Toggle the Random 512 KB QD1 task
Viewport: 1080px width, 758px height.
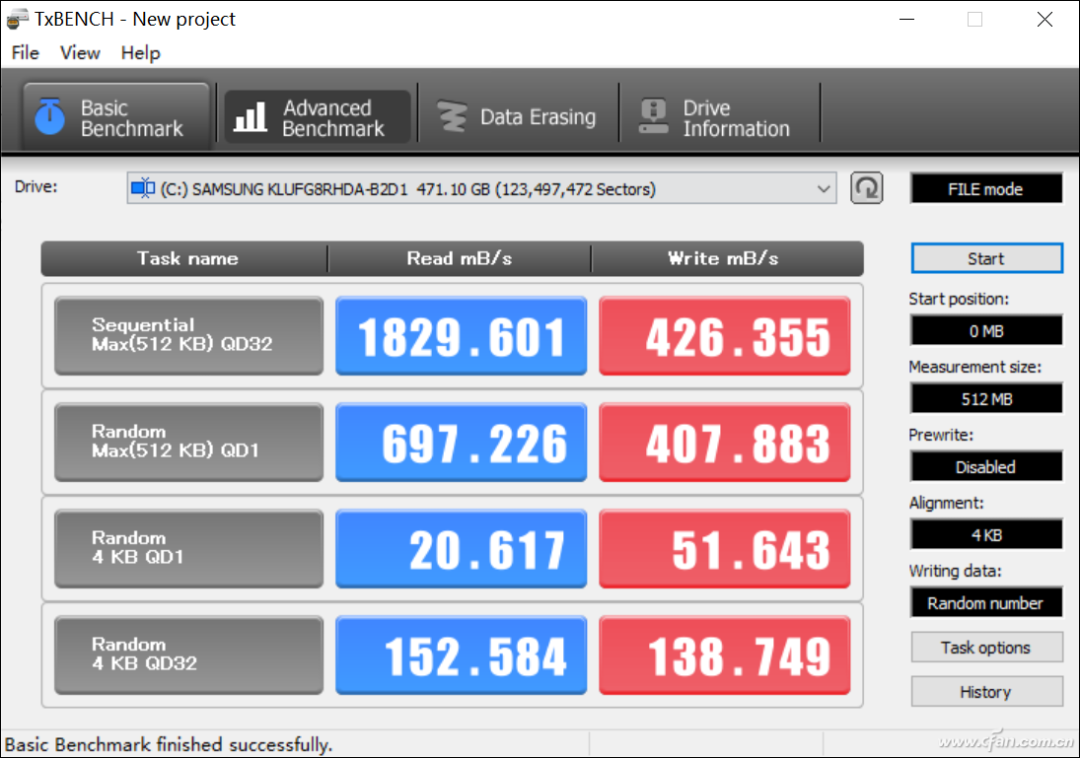(x=189, y=442)
